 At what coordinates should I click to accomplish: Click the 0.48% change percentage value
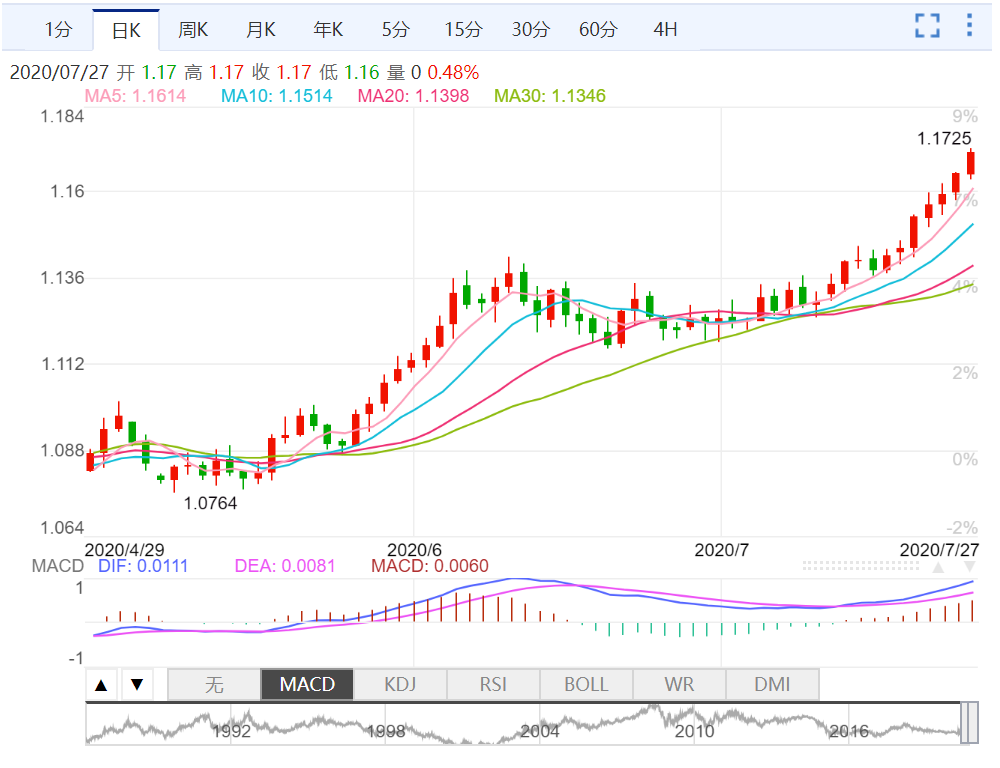click(453, 73)
